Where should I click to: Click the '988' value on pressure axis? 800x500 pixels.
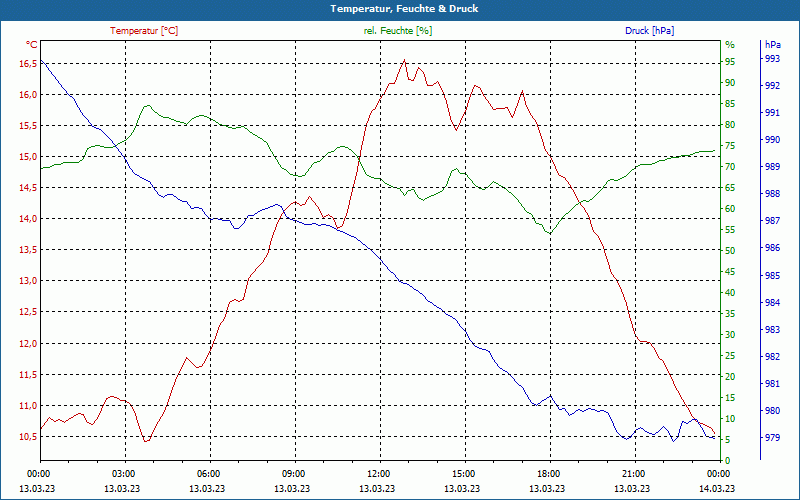(772, 194)
